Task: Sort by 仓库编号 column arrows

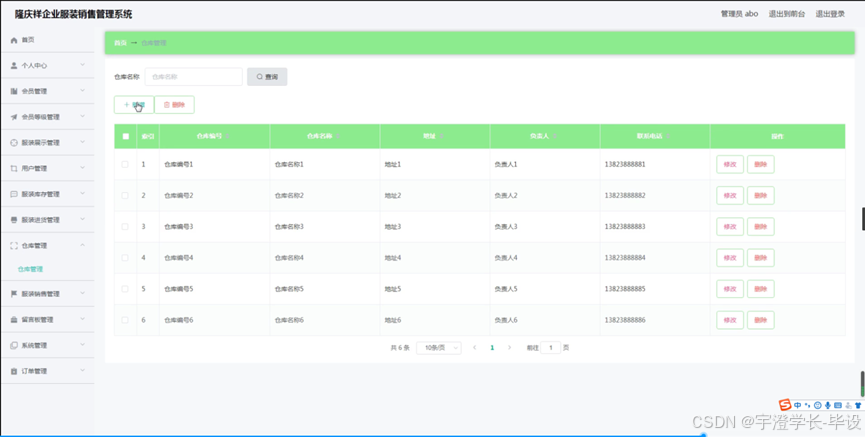Action: pyautogui.click(x=227, y=136)
